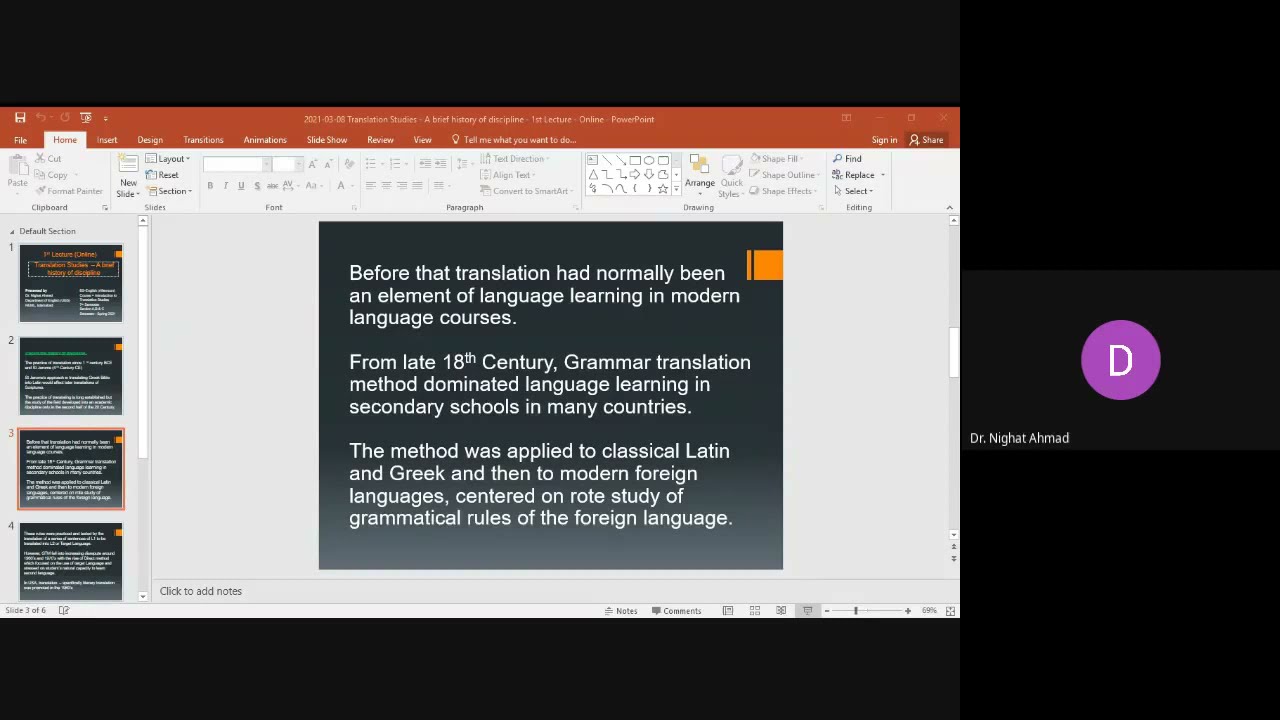Open the Animations ribbon tab
Image resolution: width=1280 pixels, height=720 pixels.
[265, 140]
